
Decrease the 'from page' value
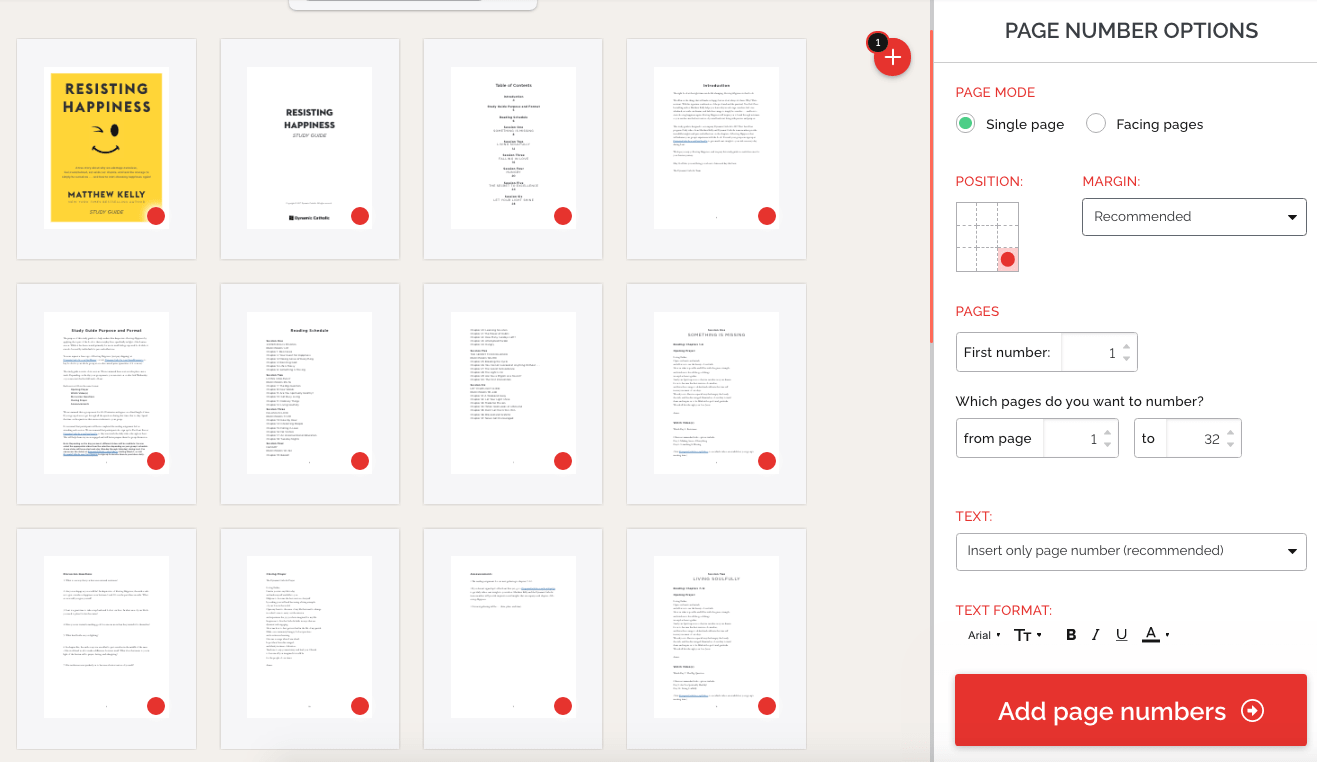click(x=1108, y=445)
